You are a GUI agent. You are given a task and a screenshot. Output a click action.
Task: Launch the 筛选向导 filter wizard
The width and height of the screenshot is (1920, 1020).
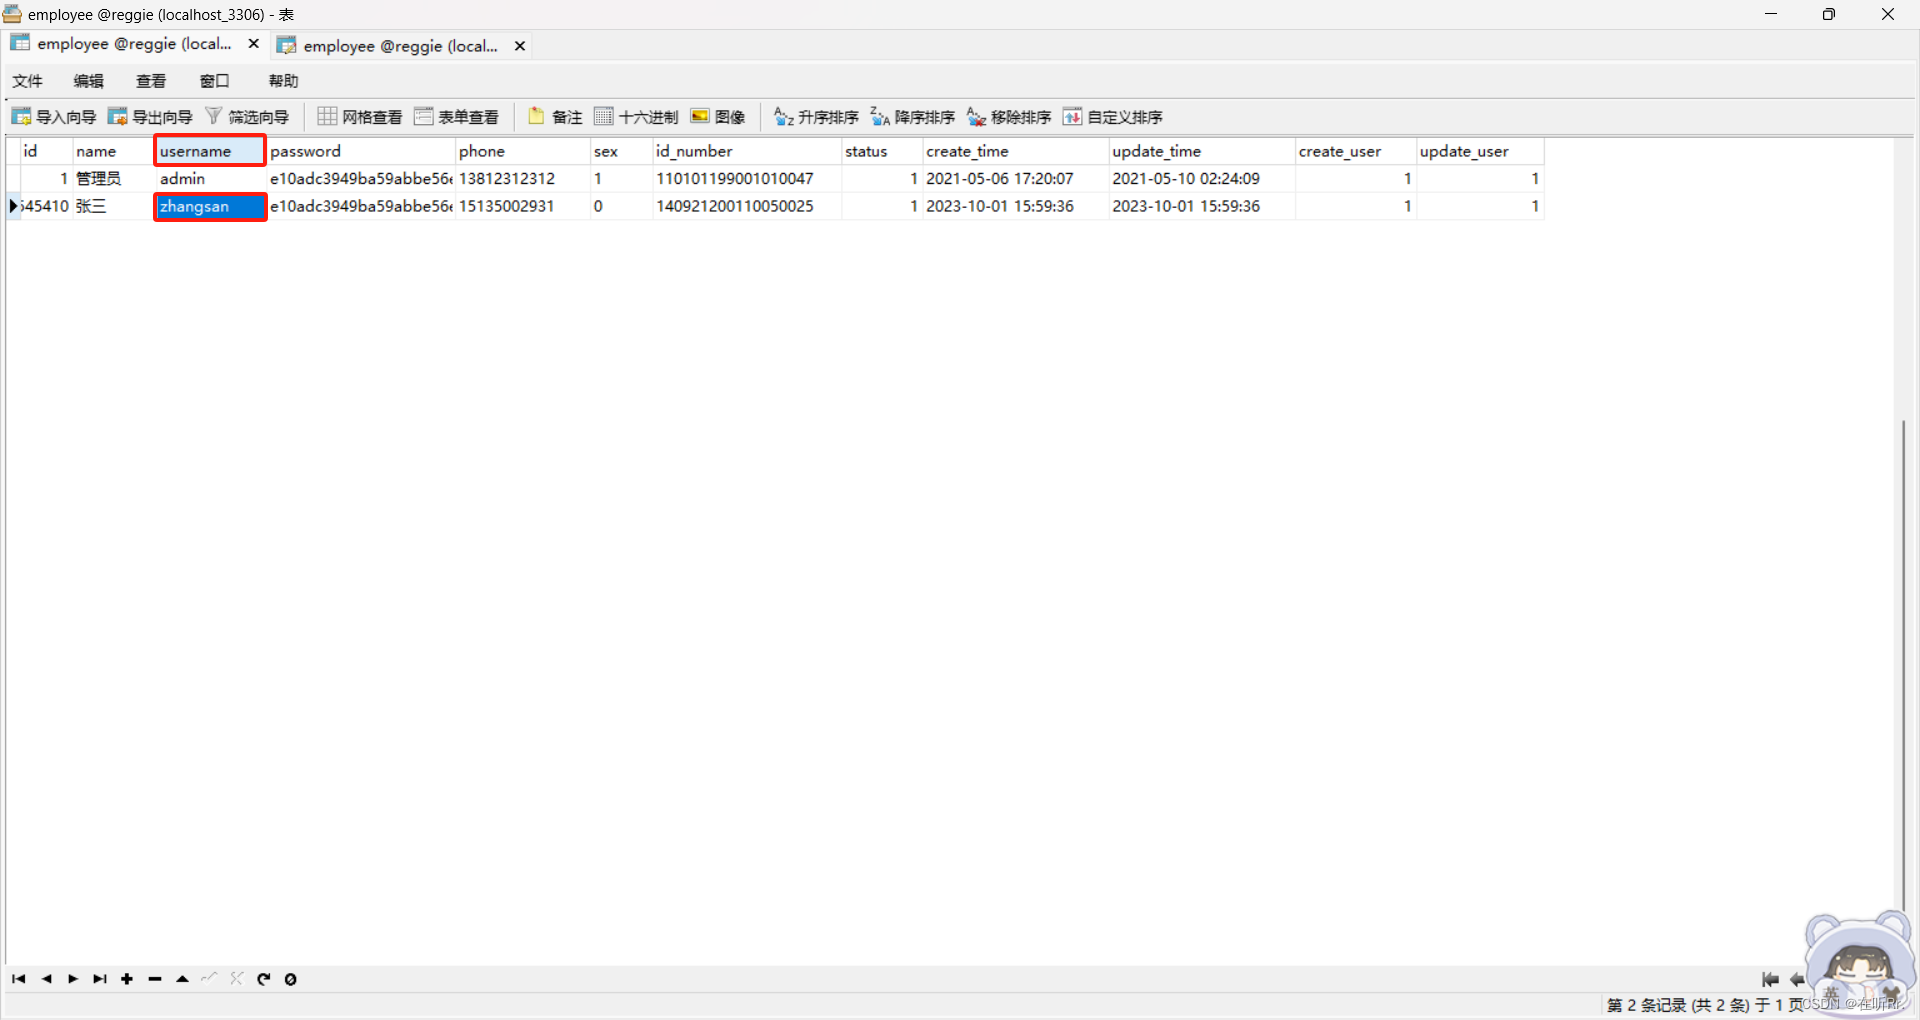click(x=248, y=116)
